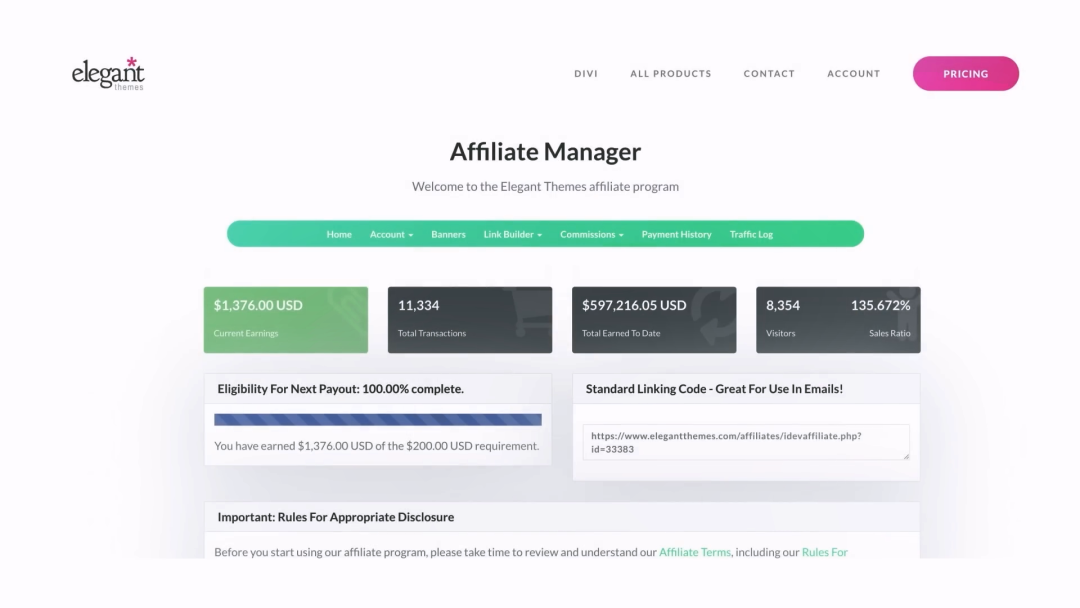Click the Elegant Themes logo

point(108,74)
